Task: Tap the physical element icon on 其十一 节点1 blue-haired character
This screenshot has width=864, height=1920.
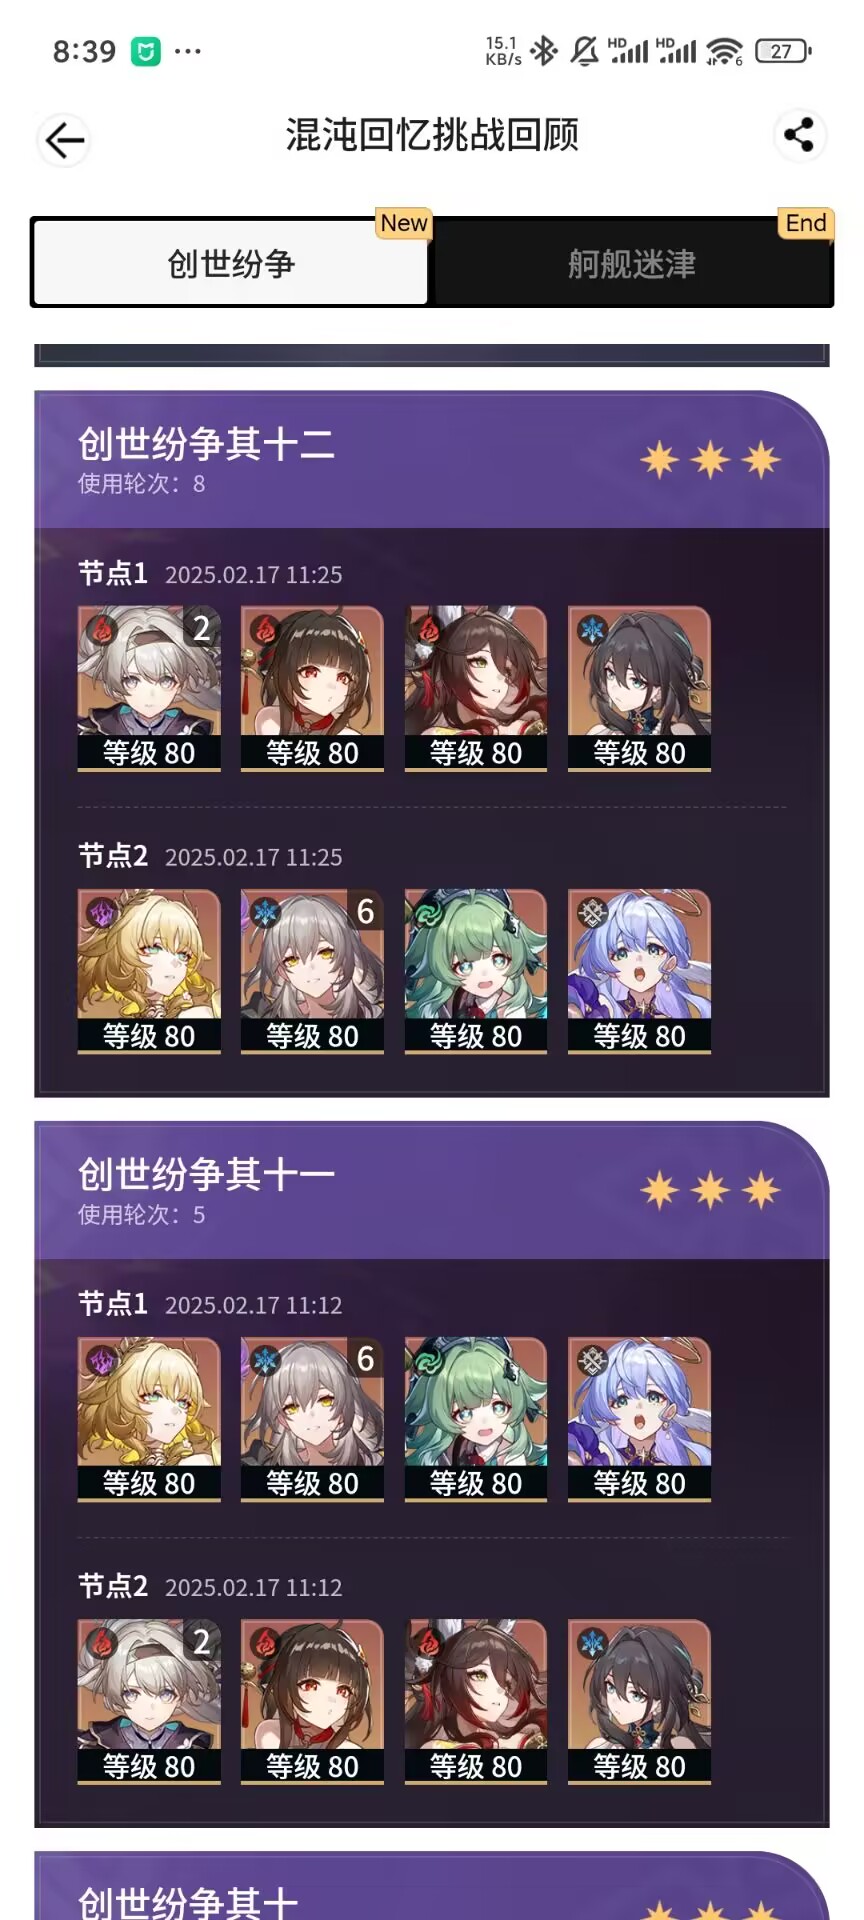Action: point(592,1360)
